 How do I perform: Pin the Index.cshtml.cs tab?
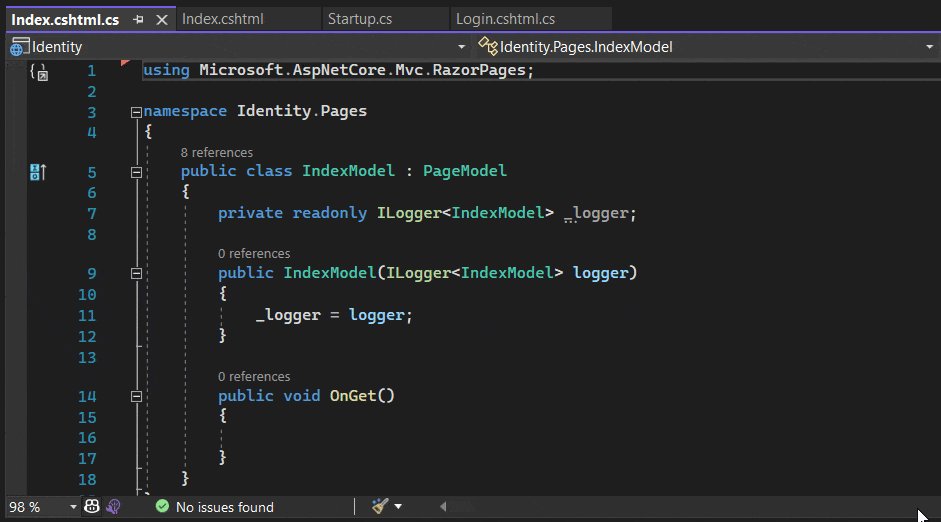(x=138, y=20)
